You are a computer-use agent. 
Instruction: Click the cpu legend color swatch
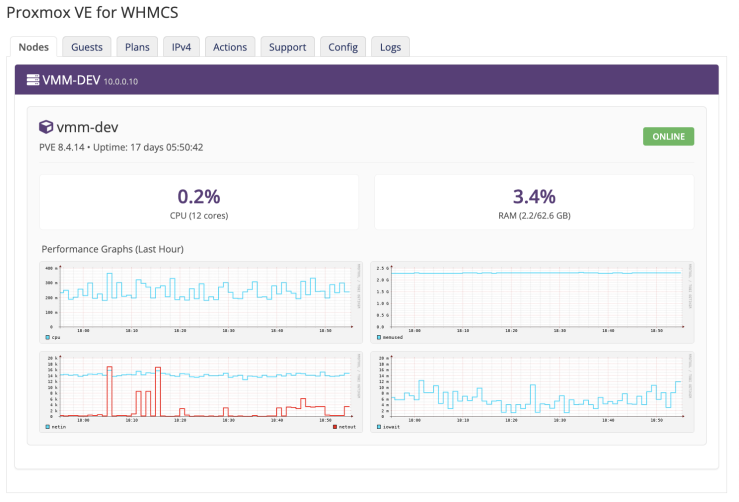47,338
